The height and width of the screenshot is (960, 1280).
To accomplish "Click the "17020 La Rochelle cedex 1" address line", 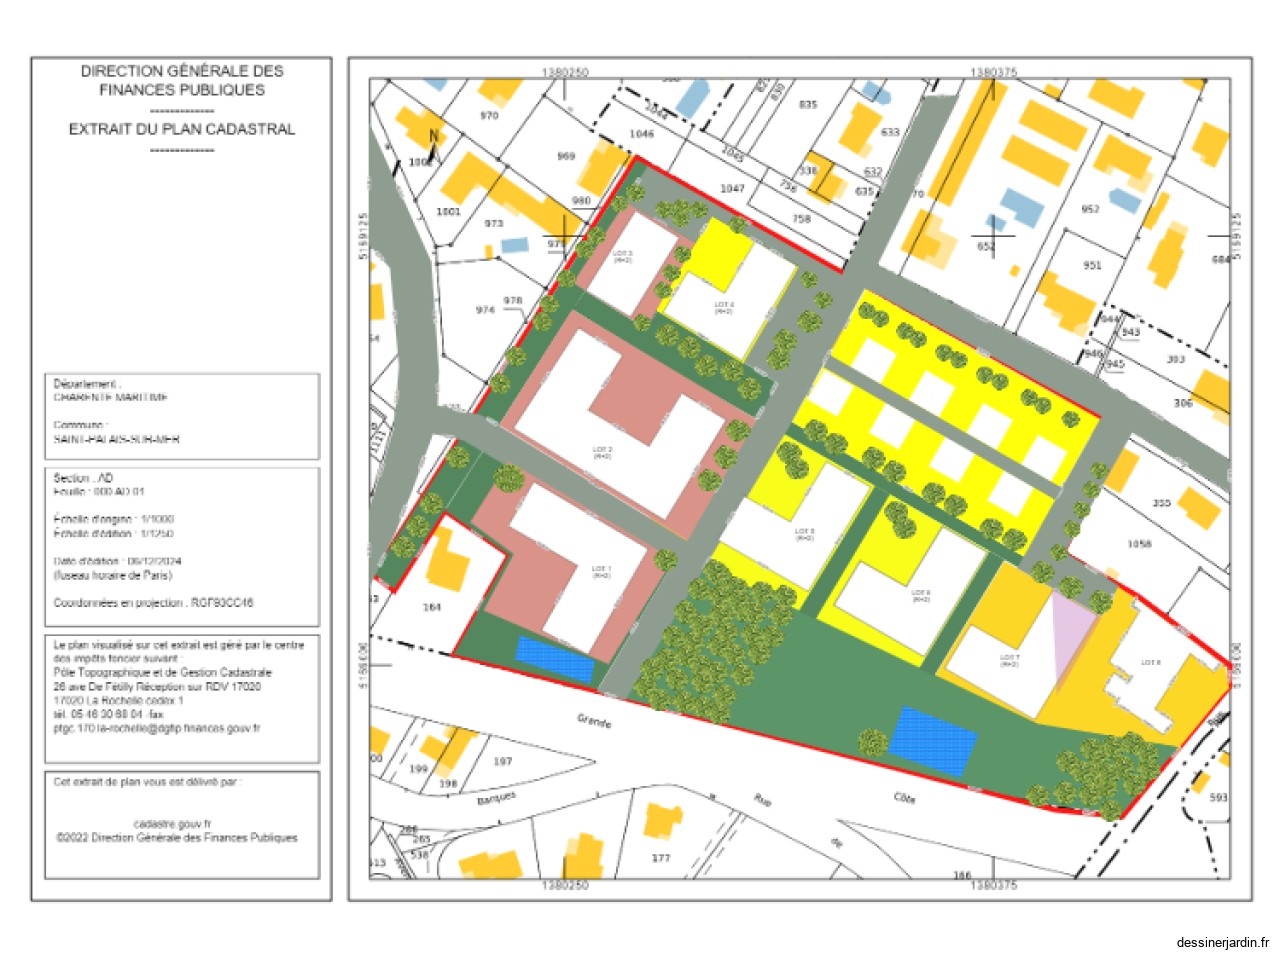I will (118, 701).
